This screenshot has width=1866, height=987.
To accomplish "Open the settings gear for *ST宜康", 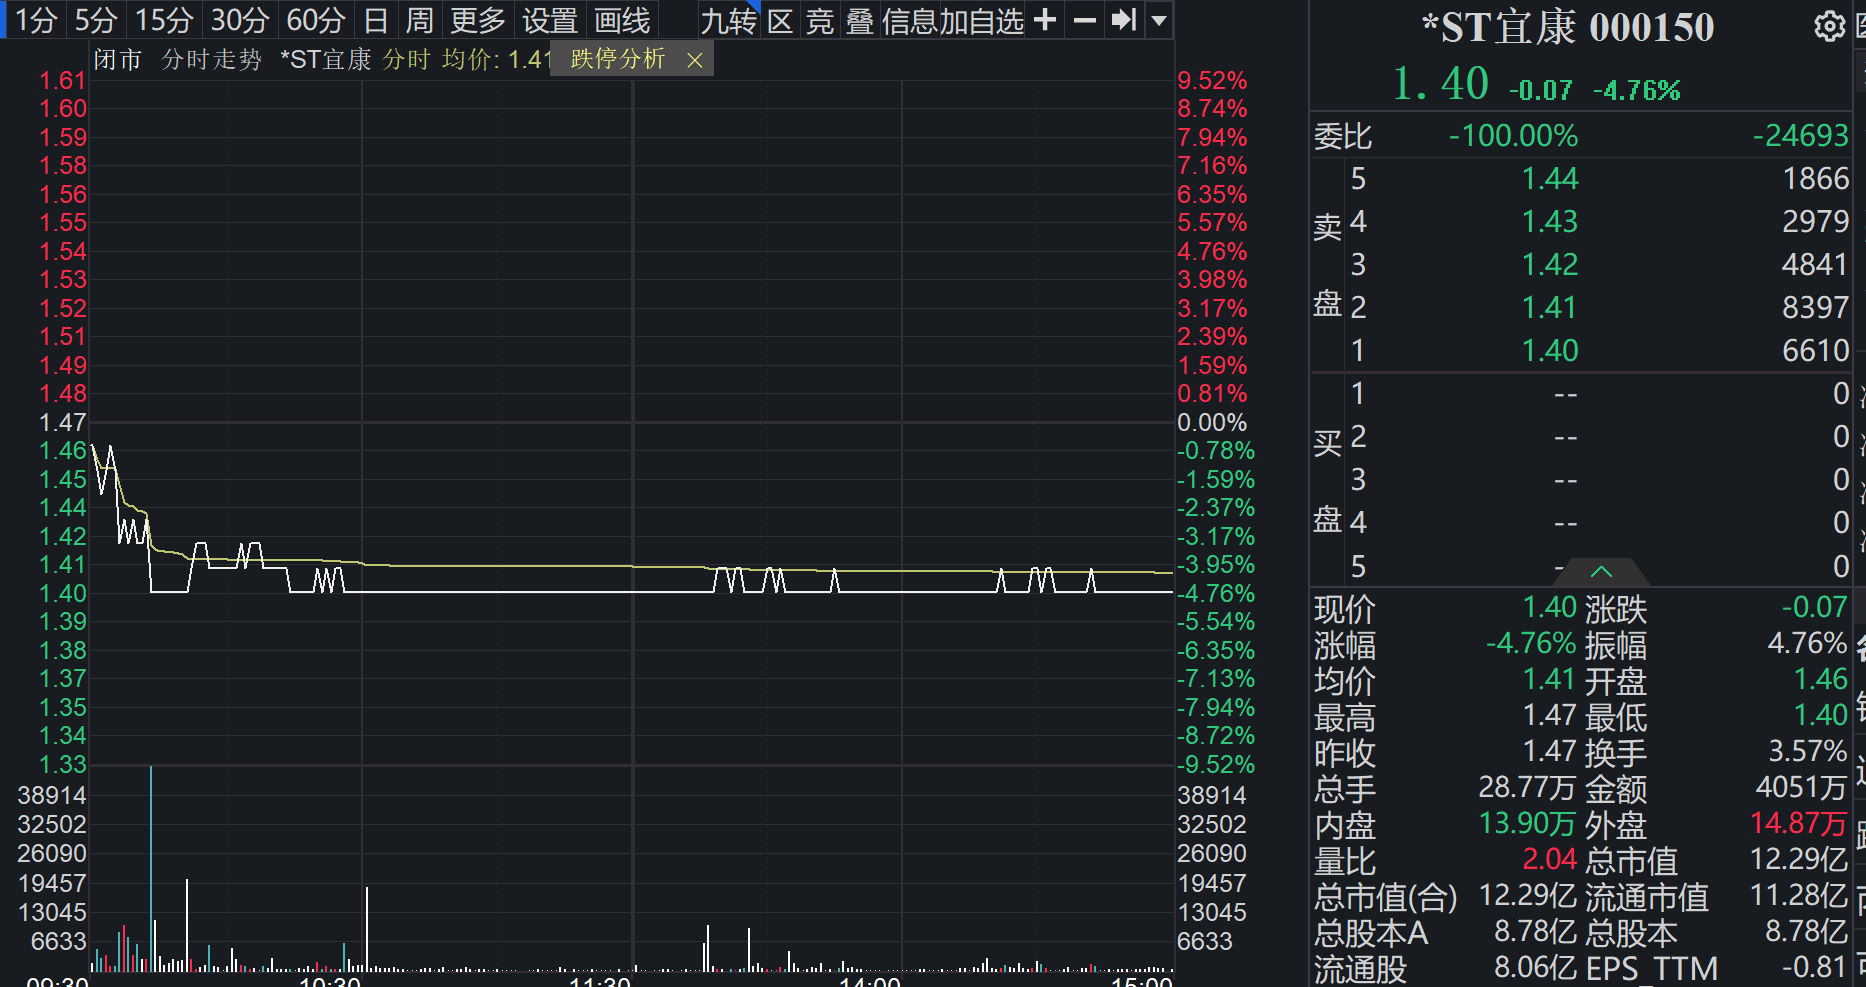I will [x=1829, y=27].
